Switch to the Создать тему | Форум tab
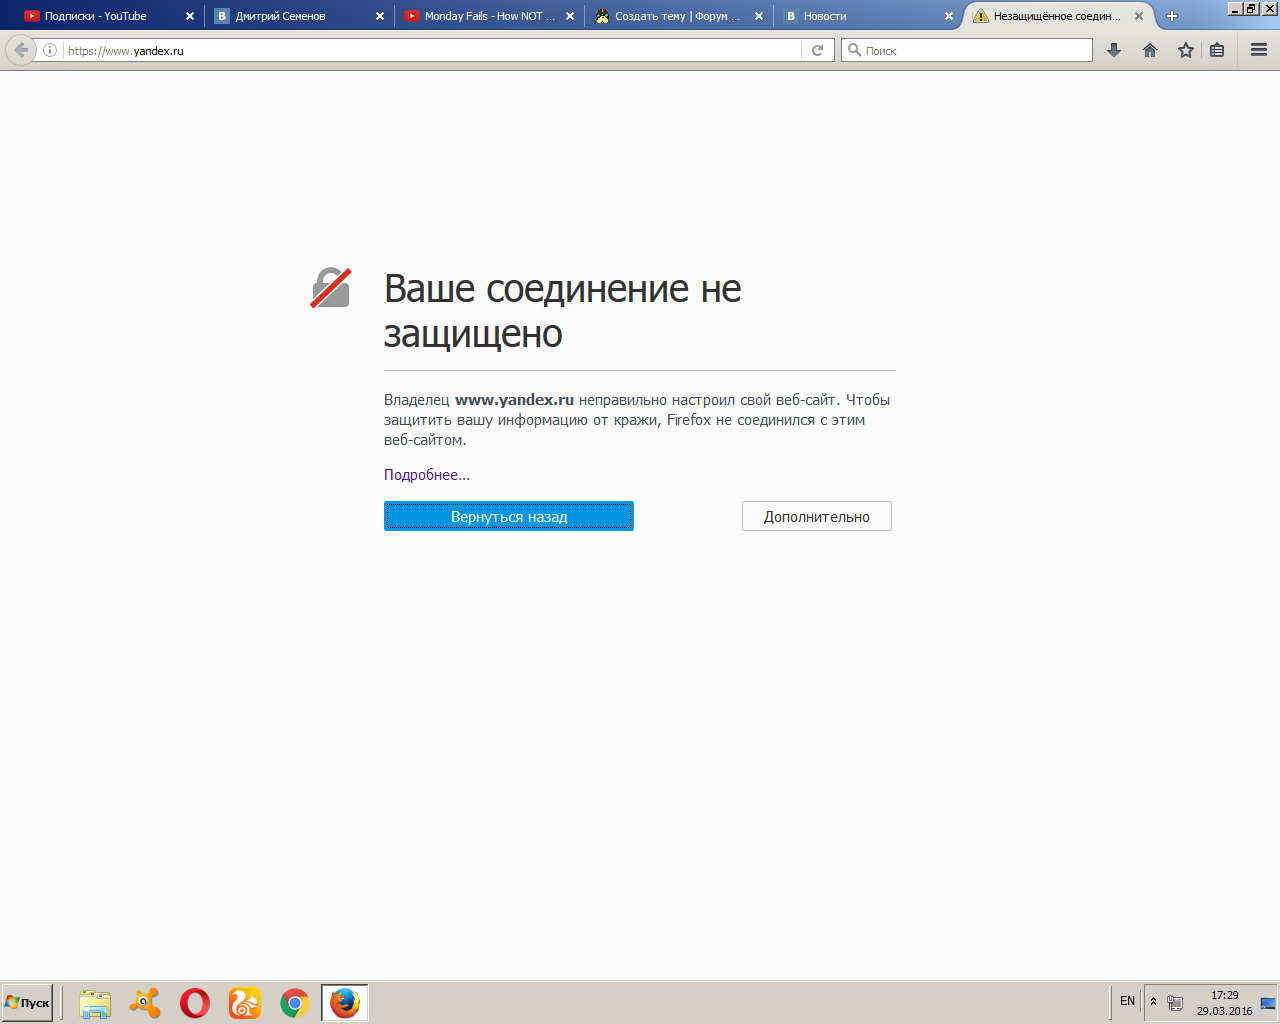Screen dimensions: 1280x1024 click(x=679, y=16)
